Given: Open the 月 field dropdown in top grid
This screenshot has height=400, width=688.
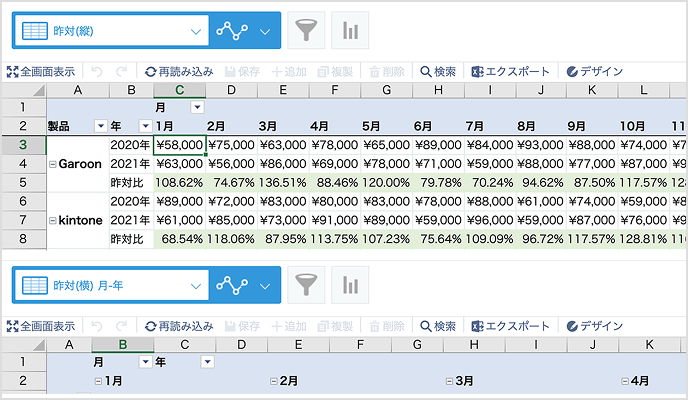Looking at the screenshot, I should coord(197,107).
